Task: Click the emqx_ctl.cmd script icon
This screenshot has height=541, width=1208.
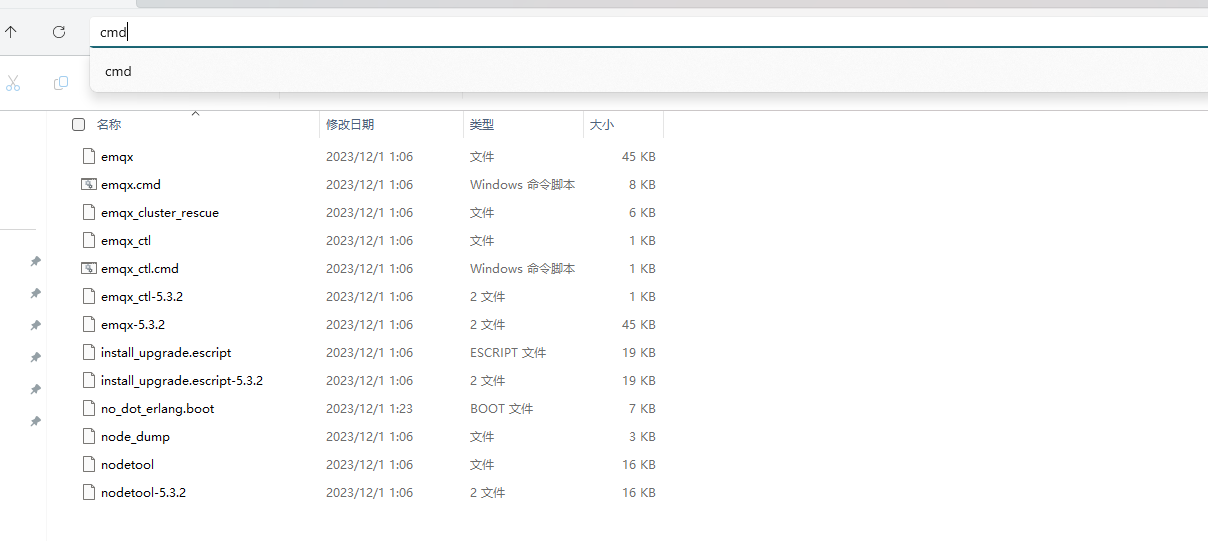Action: [x=88, y=269]
